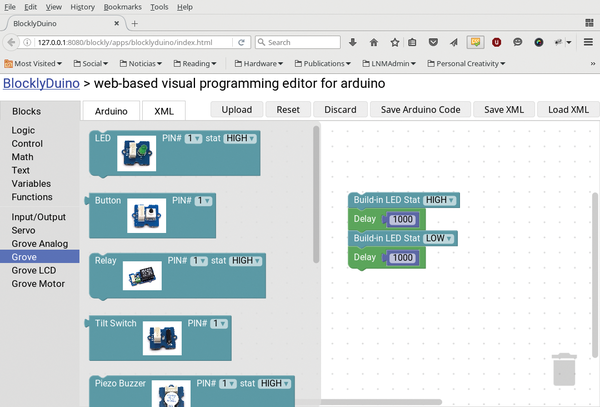Select the Variables block category
The height and width of the screenshot is (407, 600).
[x=31, y=184]
